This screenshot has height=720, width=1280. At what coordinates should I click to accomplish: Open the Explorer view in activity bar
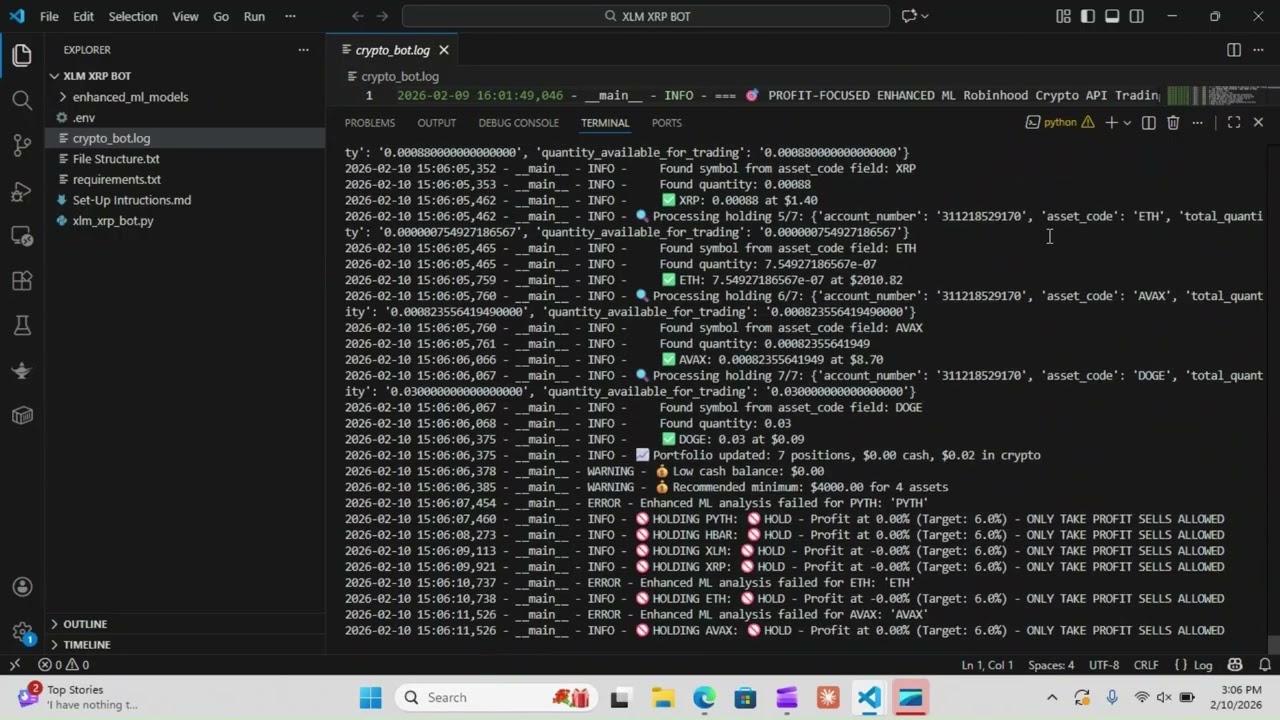(22, 56)
